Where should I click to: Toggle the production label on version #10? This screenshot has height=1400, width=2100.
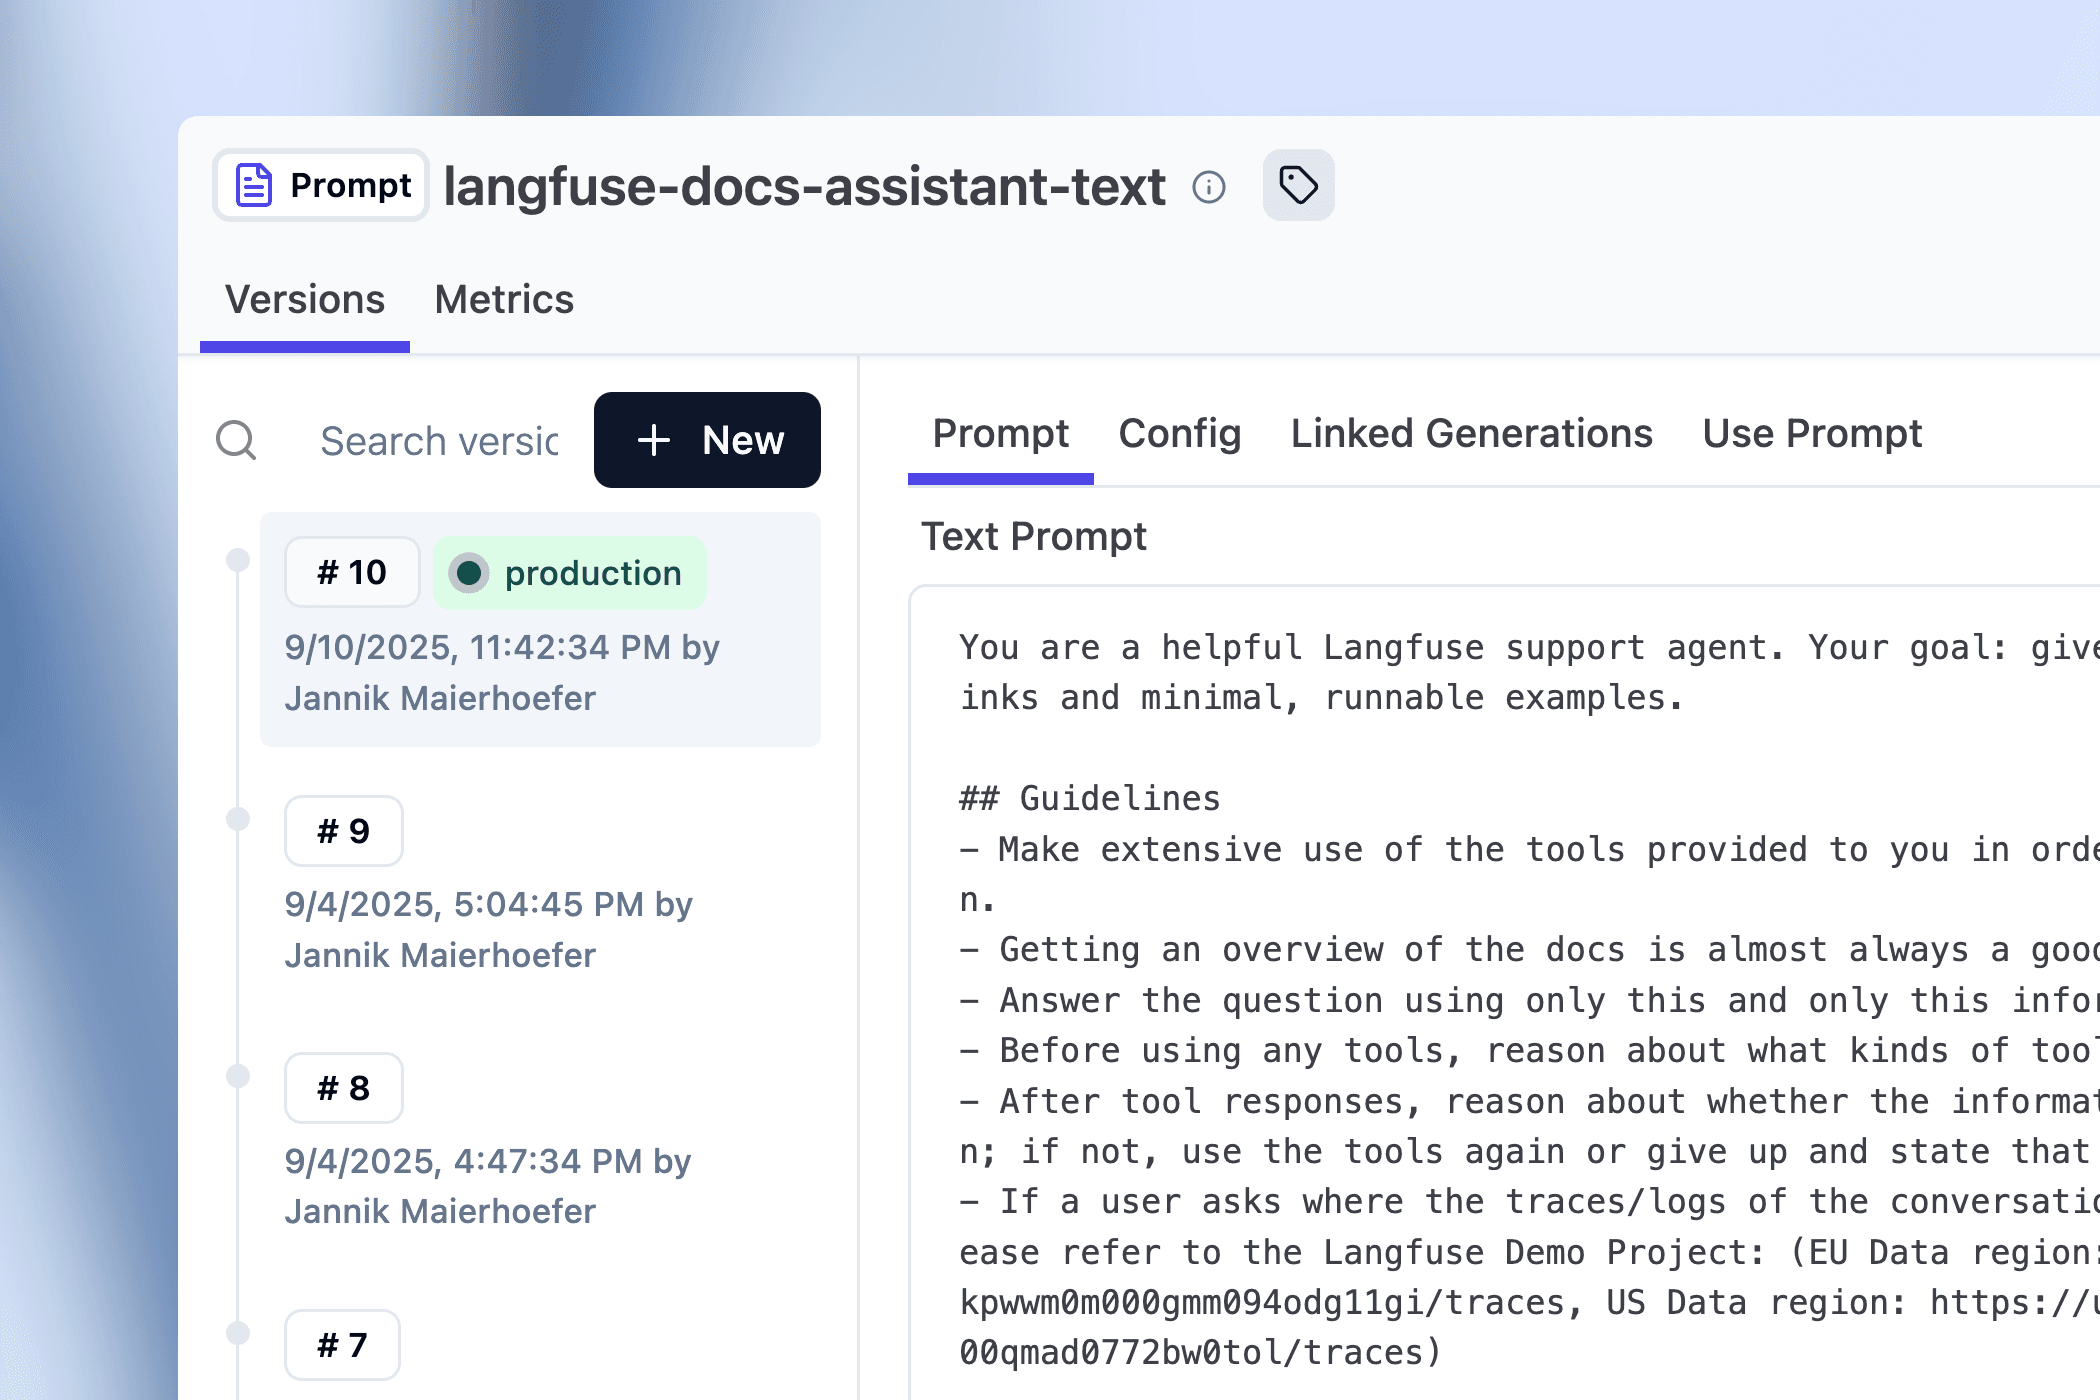click(570, 573)
